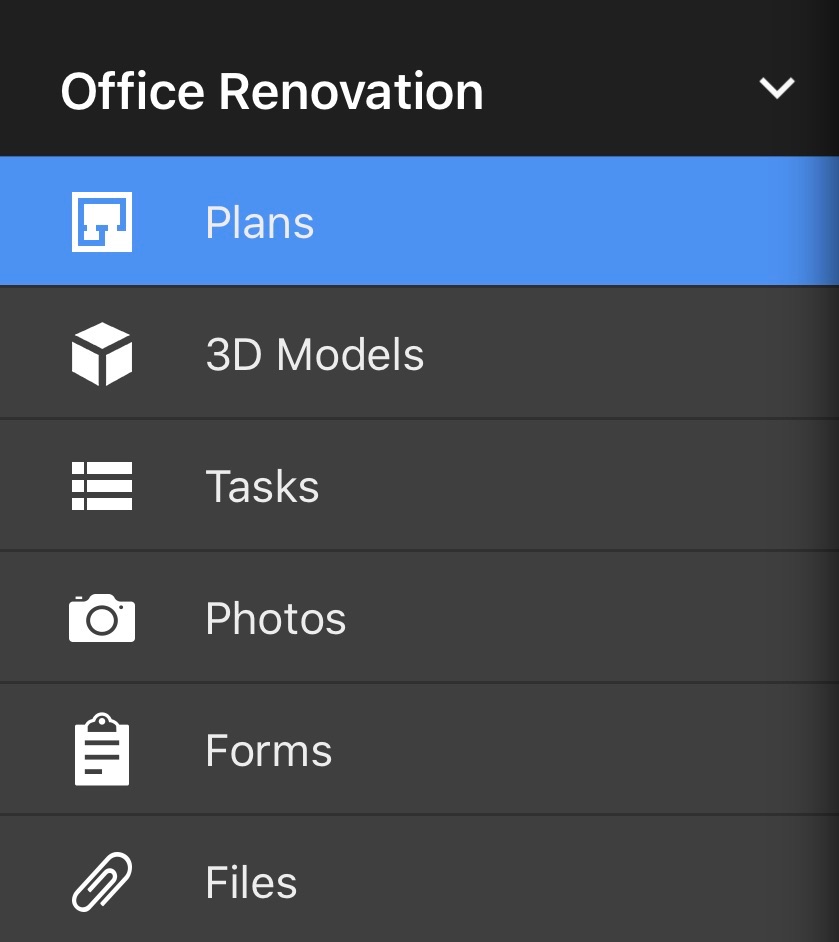Open the Plans menu label
This screenshot has height=942, width=839.
click(x=260, y=223)
